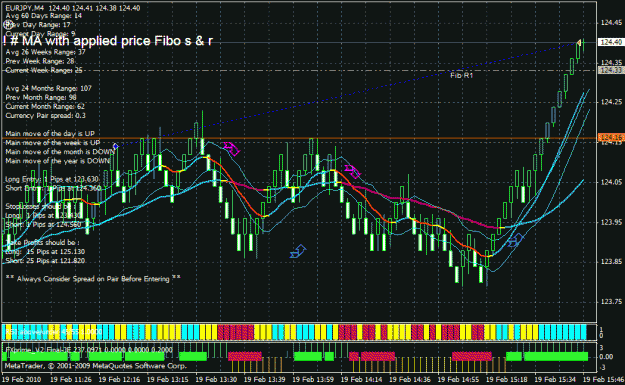Image resolution: width=625 pixels, height=385 pixels.
Task: Click 'Prev Week Range: 28' text
Action: tap(40, 61)
